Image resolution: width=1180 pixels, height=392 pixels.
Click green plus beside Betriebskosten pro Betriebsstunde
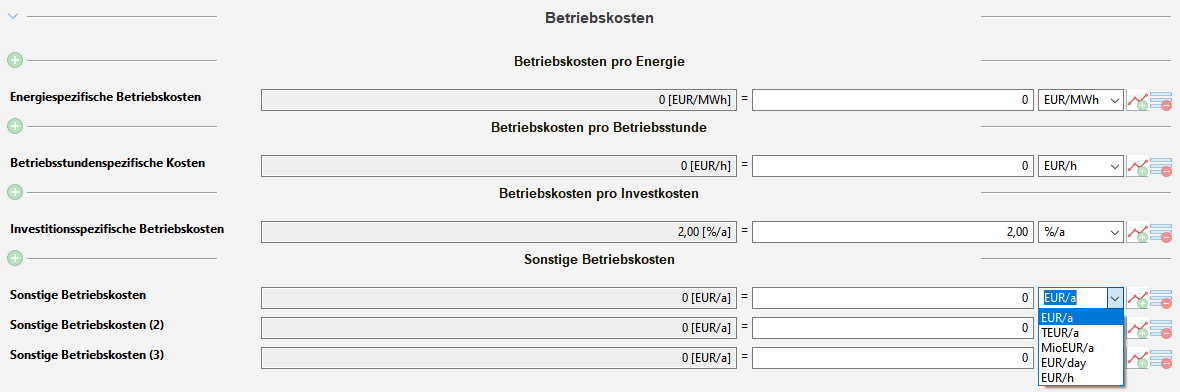(x=14, y=126)
